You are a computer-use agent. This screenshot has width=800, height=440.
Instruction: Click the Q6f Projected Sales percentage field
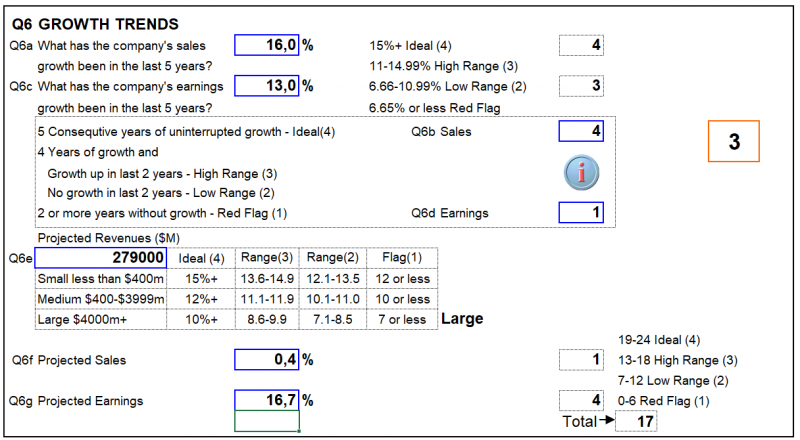pyautogui.click(x=267, y=360)
